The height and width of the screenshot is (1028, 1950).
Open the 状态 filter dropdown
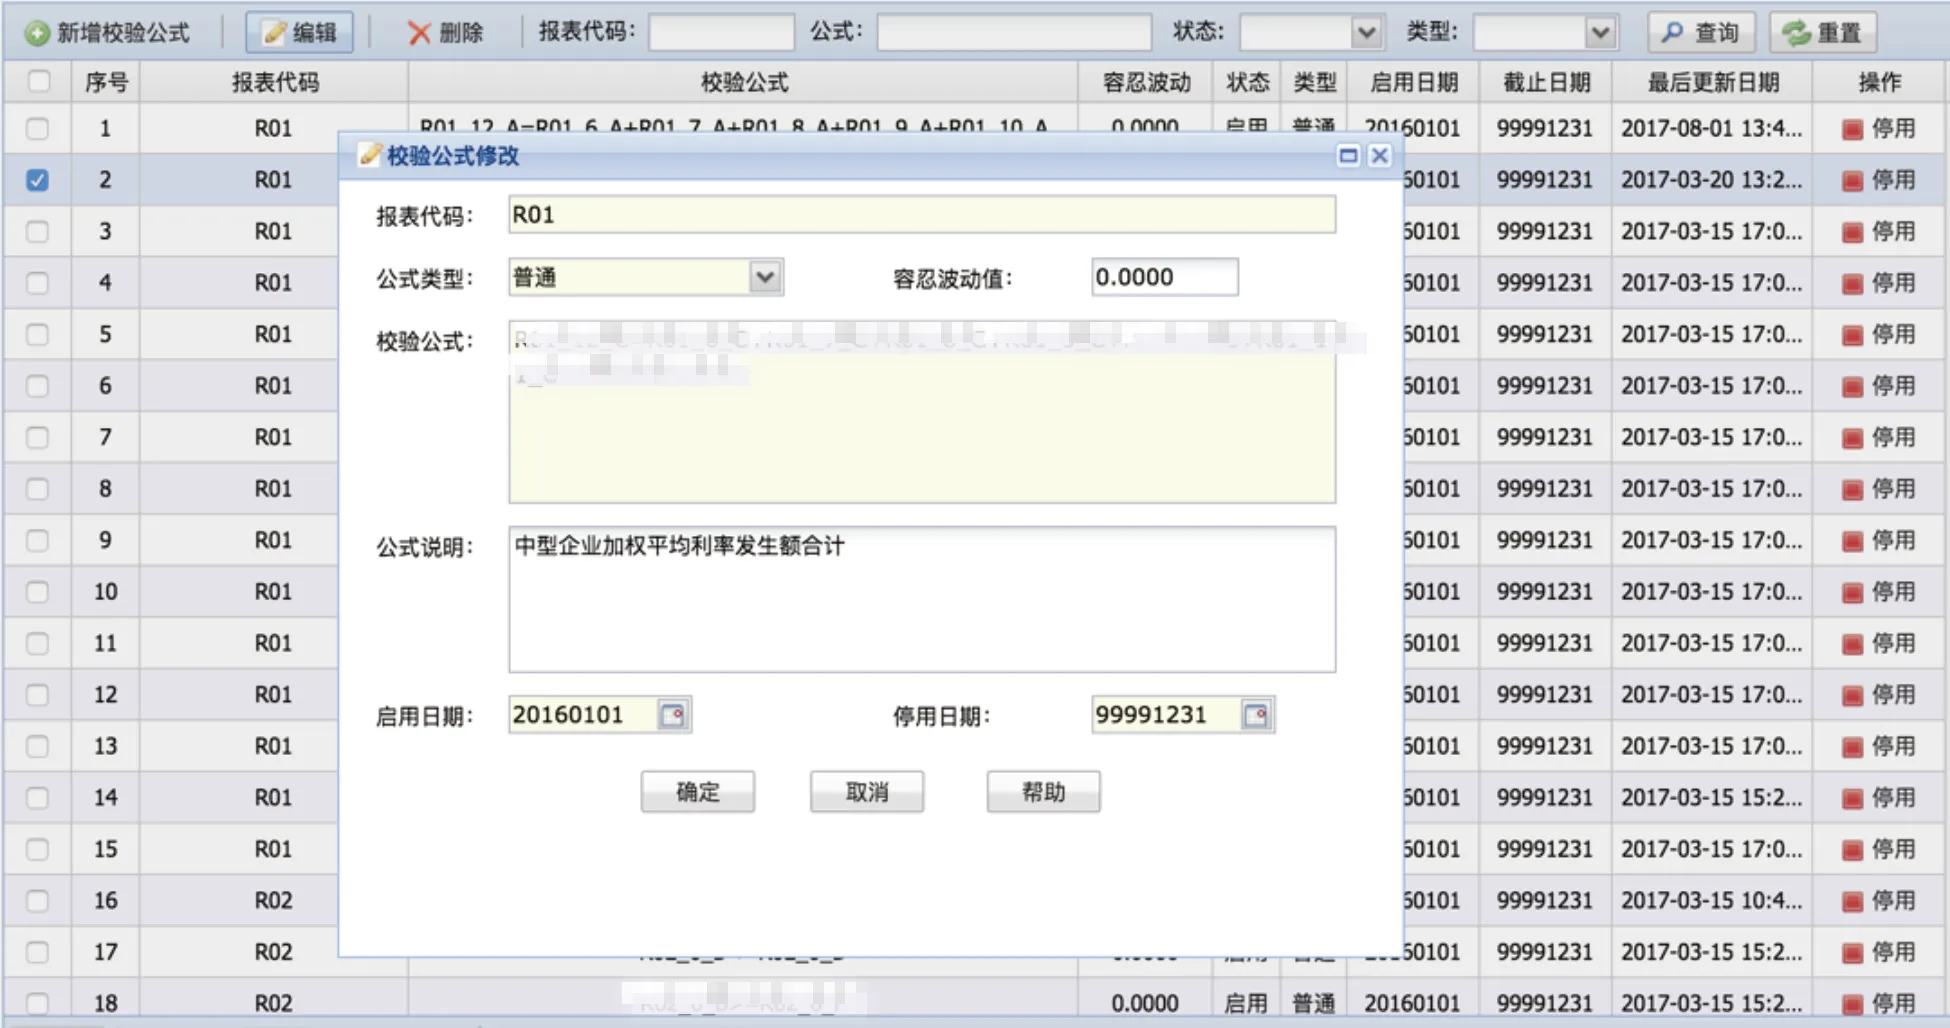tap(1365, 33)
